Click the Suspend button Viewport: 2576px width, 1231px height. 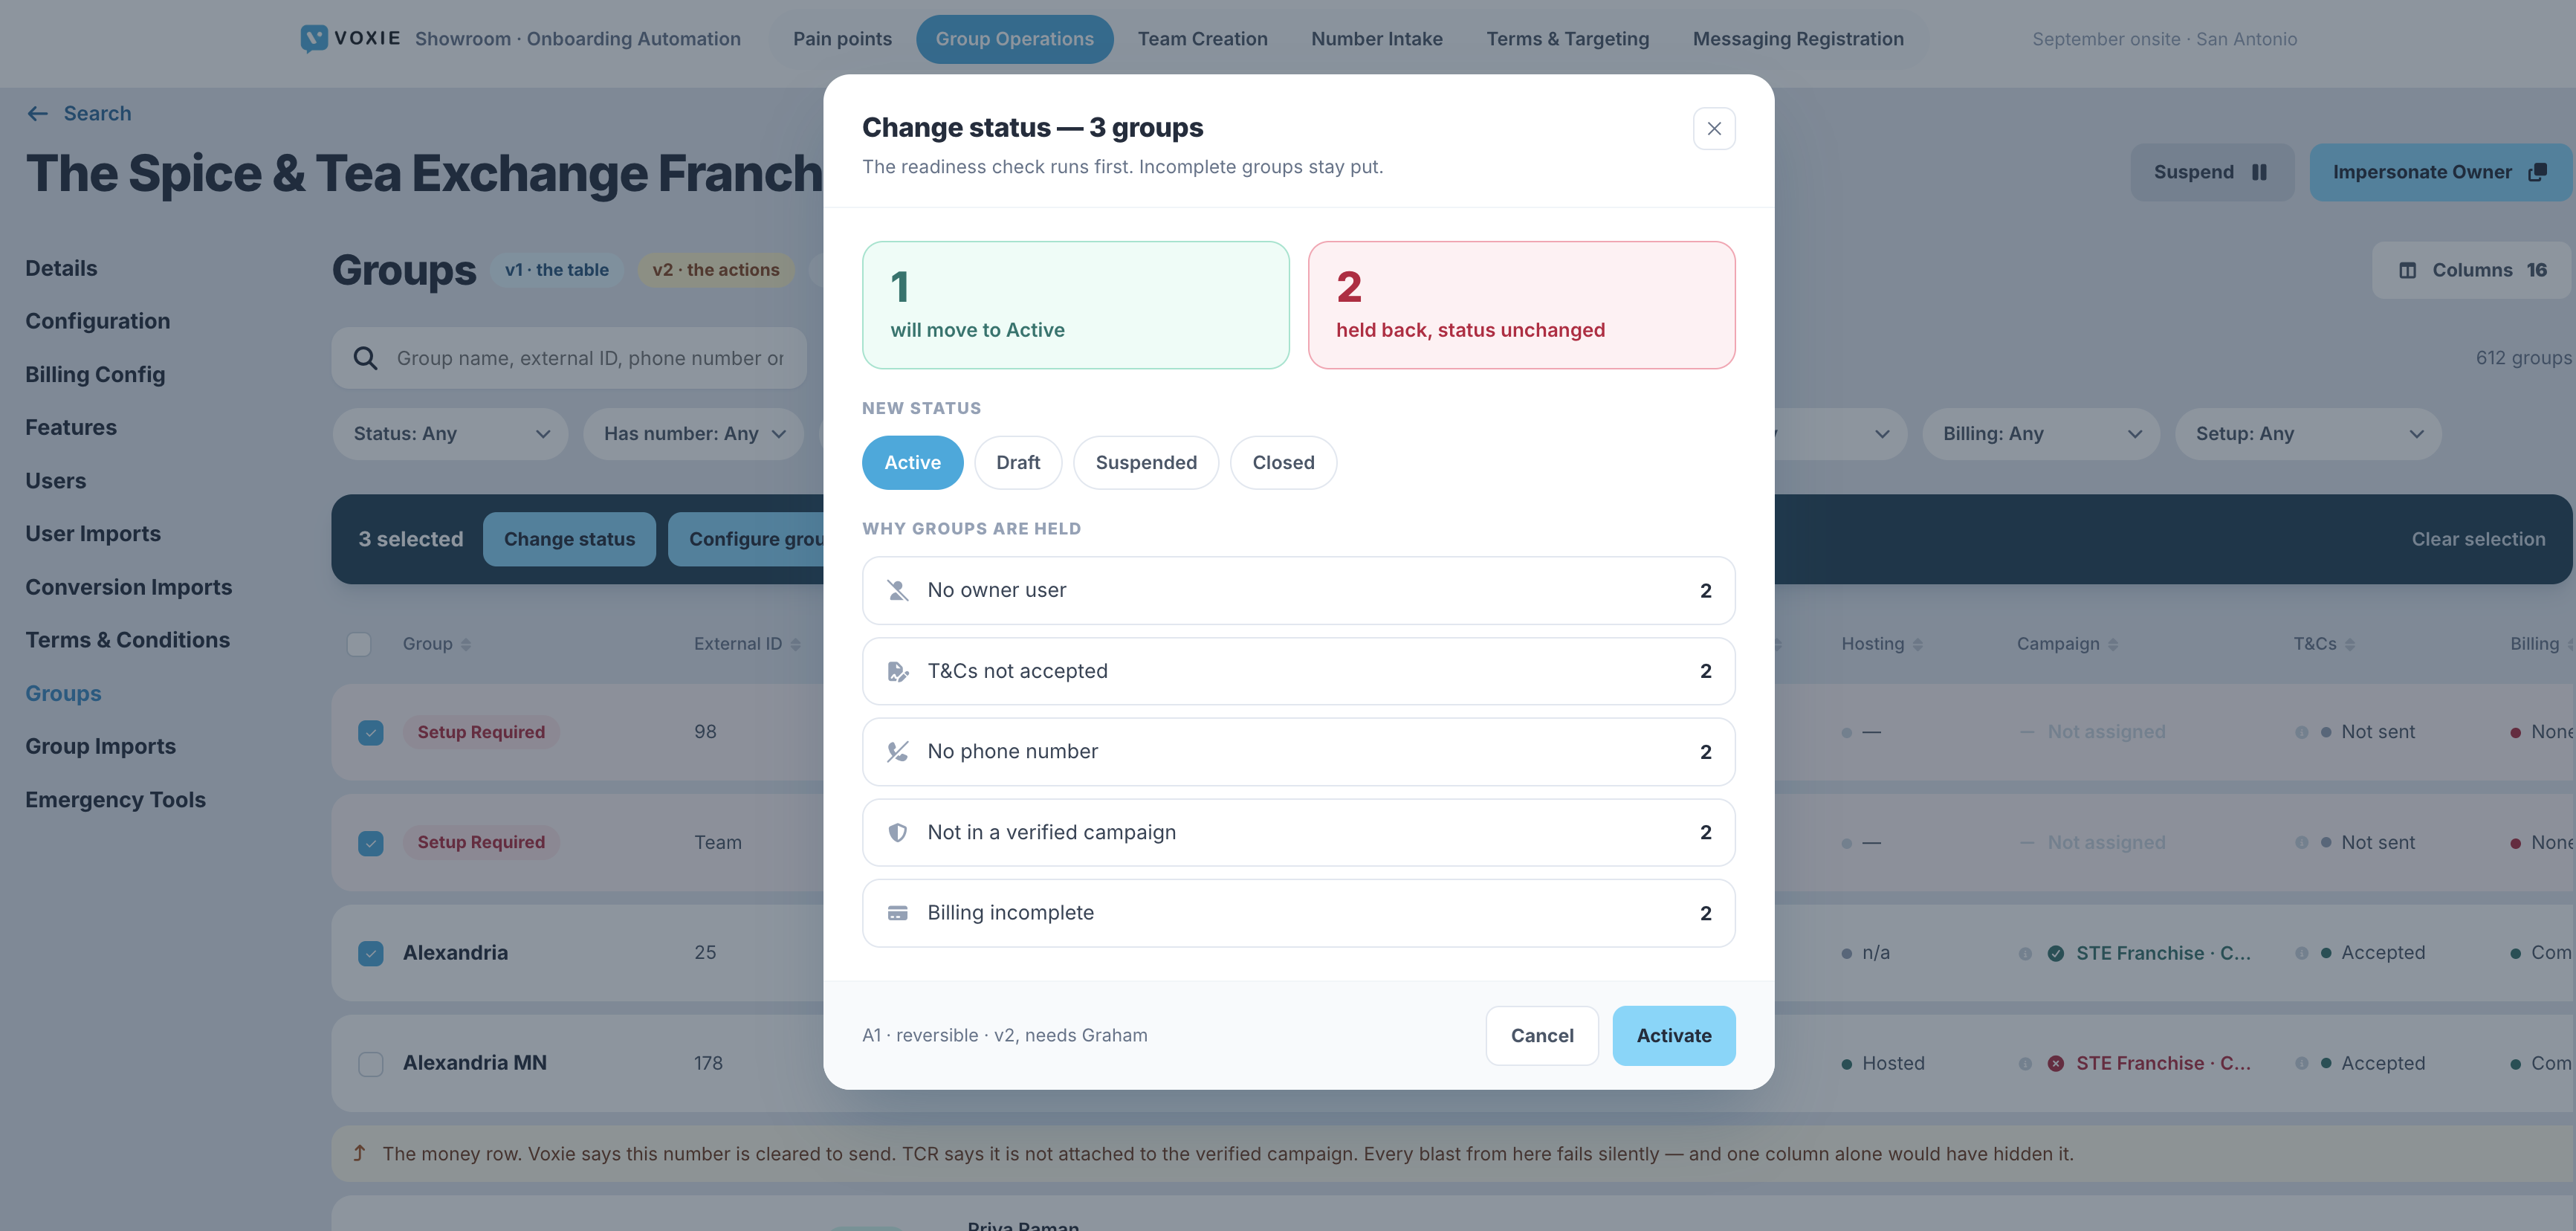(2211, 172)
